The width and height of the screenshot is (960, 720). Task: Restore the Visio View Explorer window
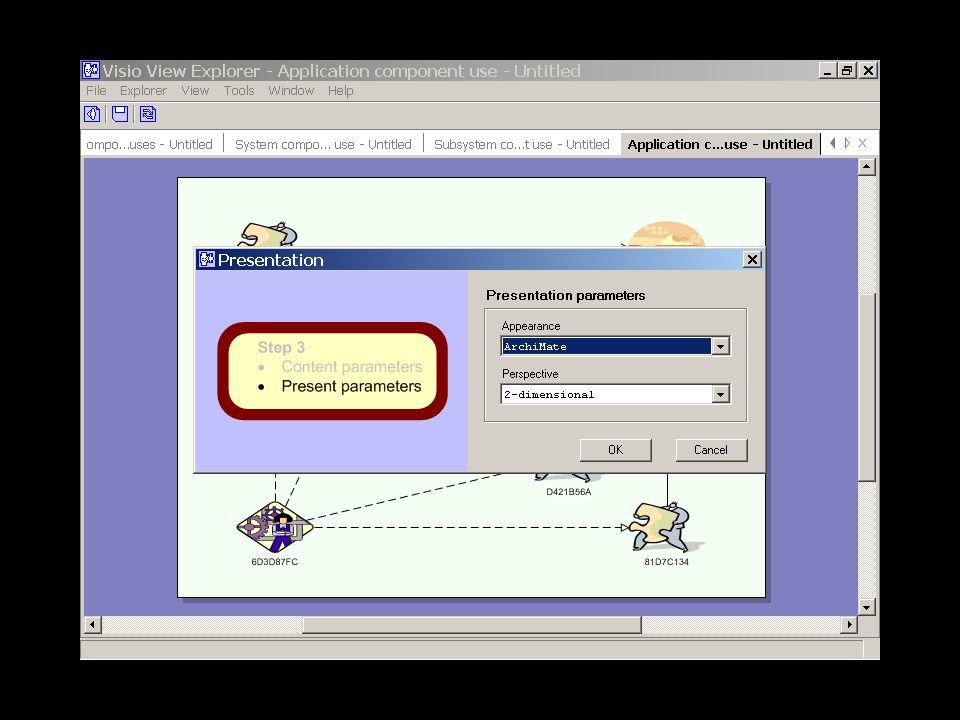click(847, 70)
